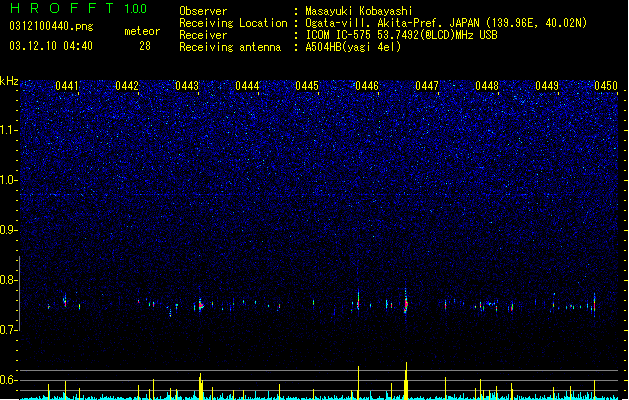Click the 0441 time marker label
The width and height of the screenshot is (629, 400).
tap(67, 86)
